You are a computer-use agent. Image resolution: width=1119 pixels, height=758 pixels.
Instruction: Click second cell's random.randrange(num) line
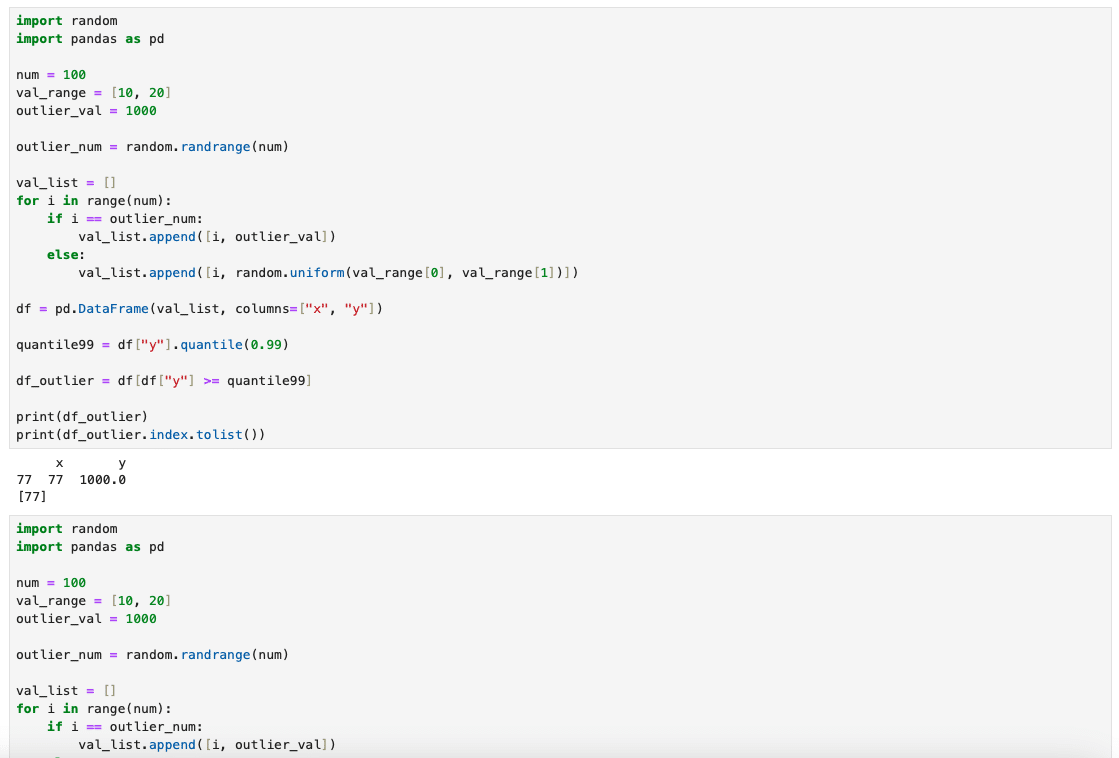coord(152,655)
